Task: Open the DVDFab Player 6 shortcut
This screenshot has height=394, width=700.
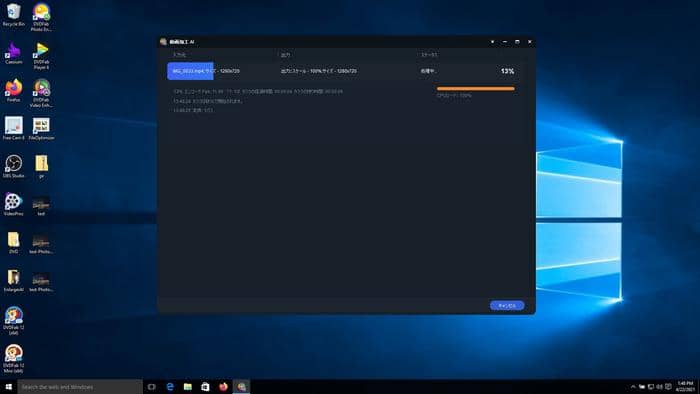Action: (x=41, y=56)
